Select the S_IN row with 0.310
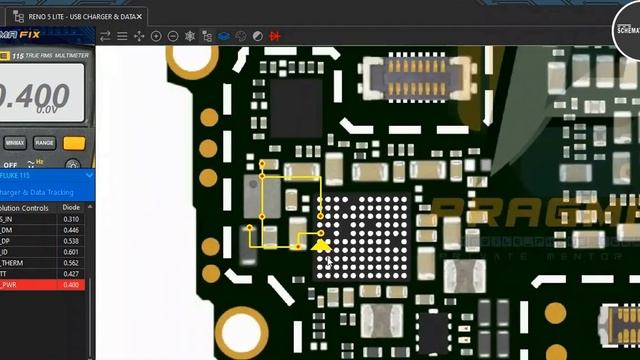This screenshot has width=640, height=360. (x=42, y=219)
